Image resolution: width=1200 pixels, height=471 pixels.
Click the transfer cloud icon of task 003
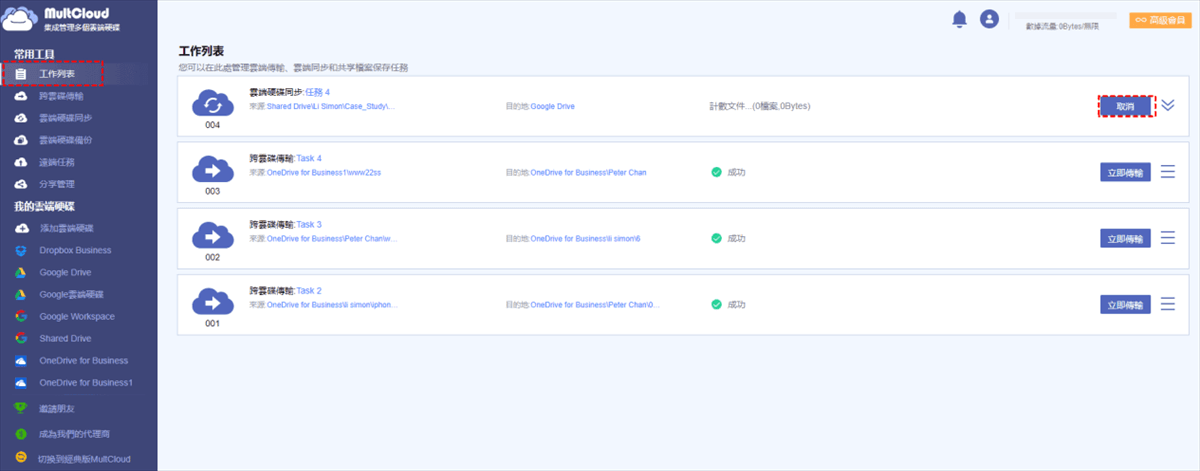click(x=212, y=169)
